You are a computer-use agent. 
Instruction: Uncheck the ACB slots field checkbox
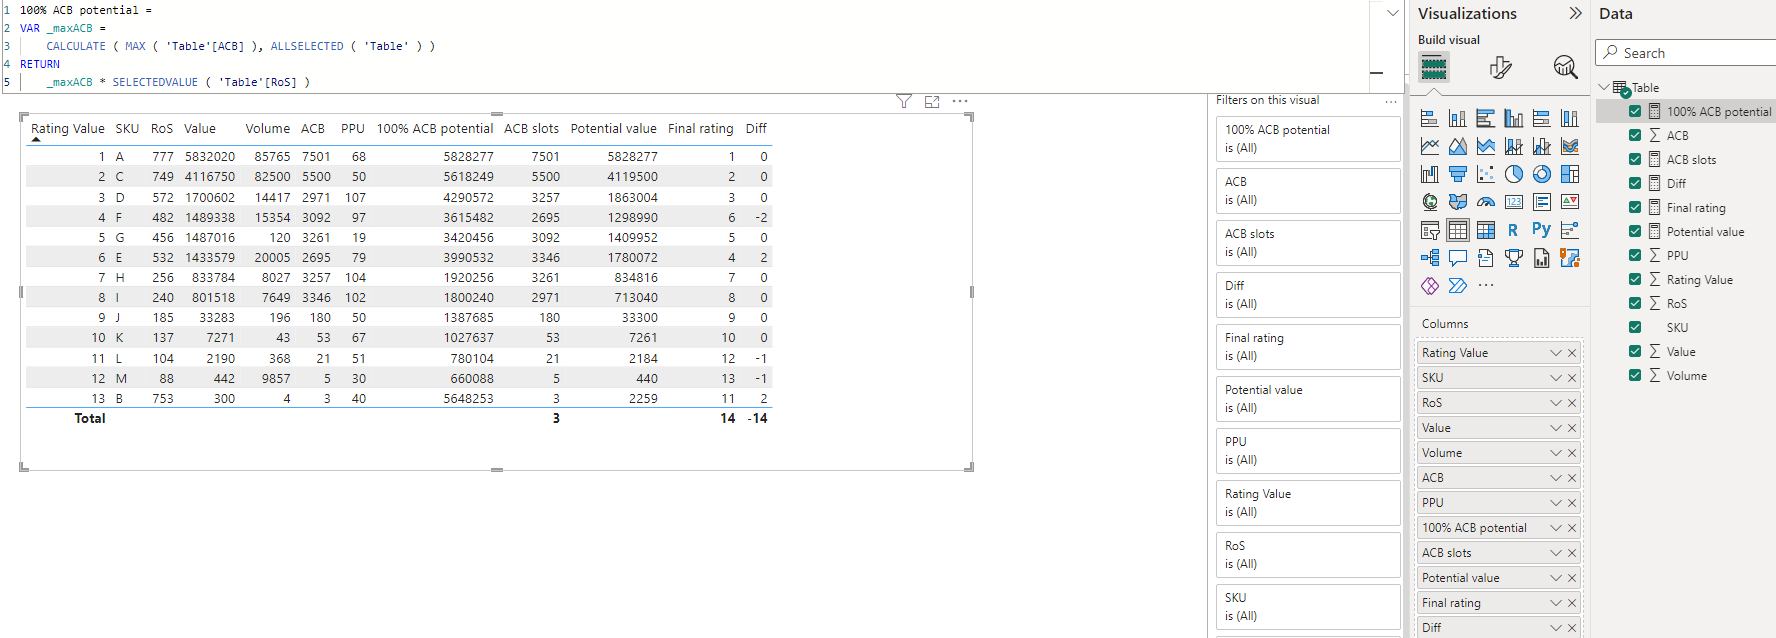click(x=1635, y=159)
